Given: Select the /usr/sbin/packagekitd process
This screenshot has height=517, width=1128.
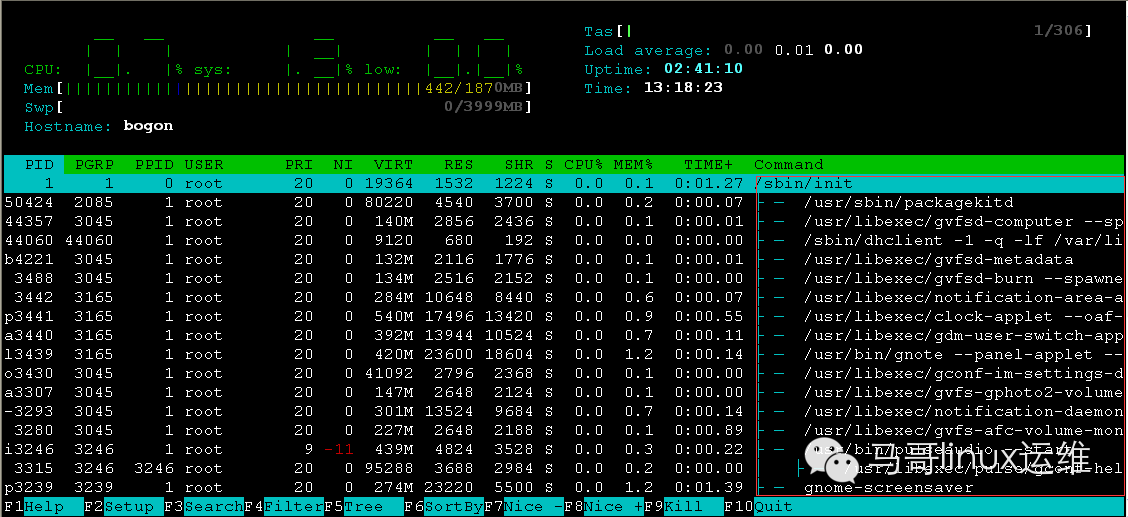Looking at the screenshot, I should [564, 203].
